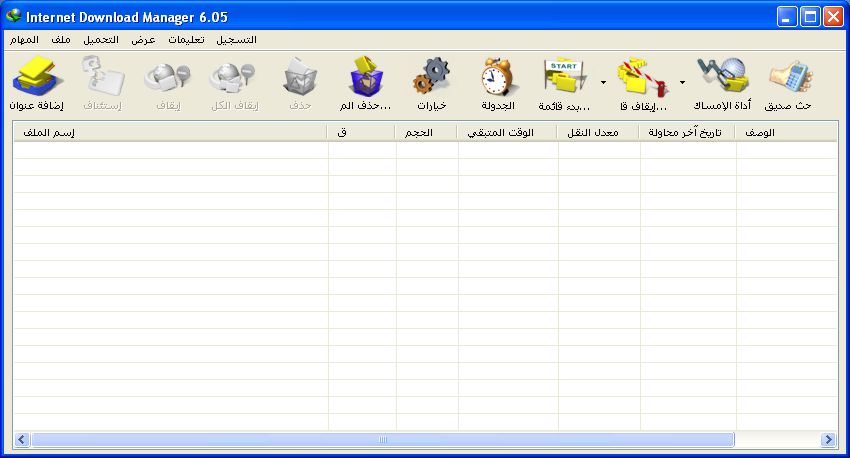Screen dimensions: 850x458
Task: Close the Internet Download Manager window
Action: point(833,17)
